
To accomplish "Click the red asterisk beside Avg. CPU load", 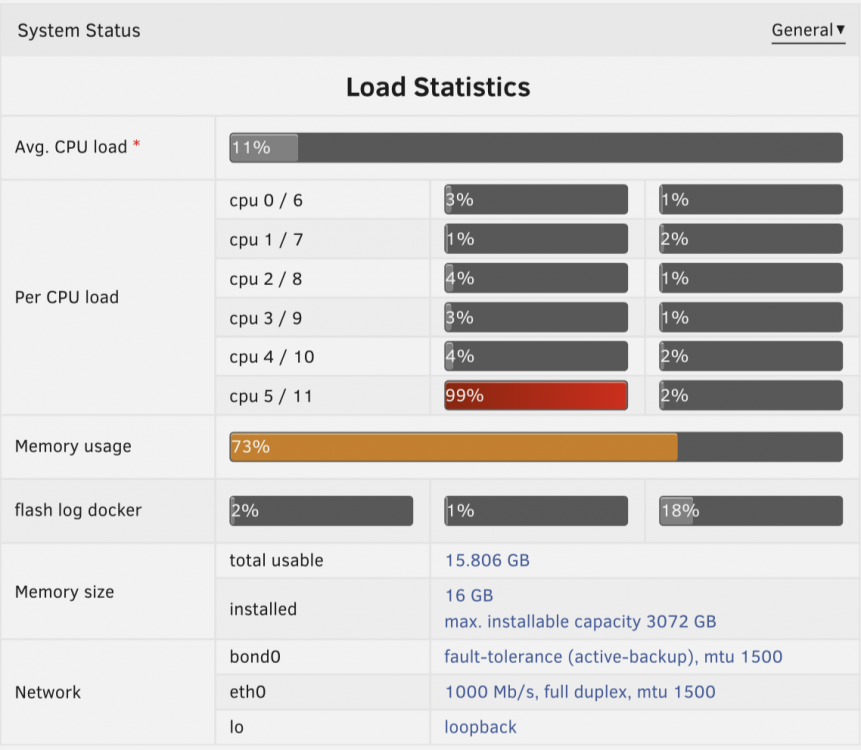I will [137, 144].
